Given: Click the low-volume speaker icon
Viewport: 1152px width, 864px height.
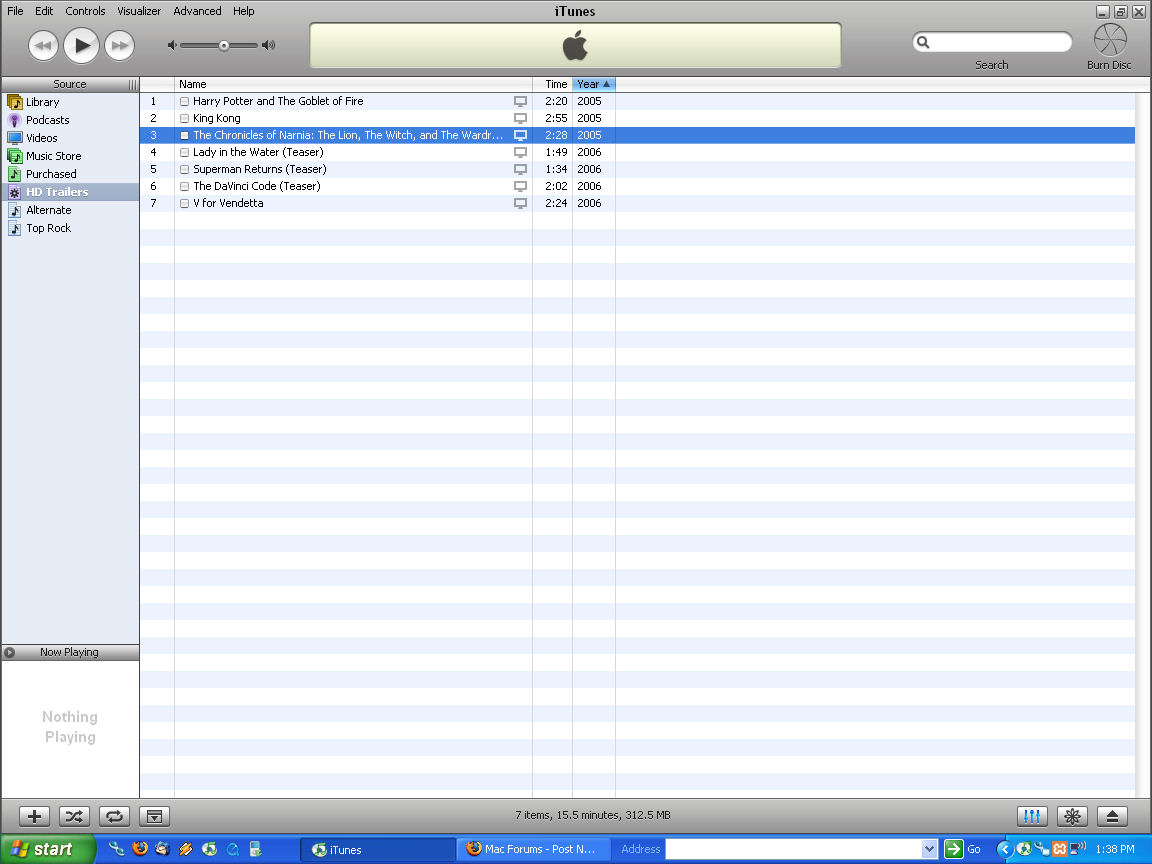Looking at the screenshot, I should 172,46.
